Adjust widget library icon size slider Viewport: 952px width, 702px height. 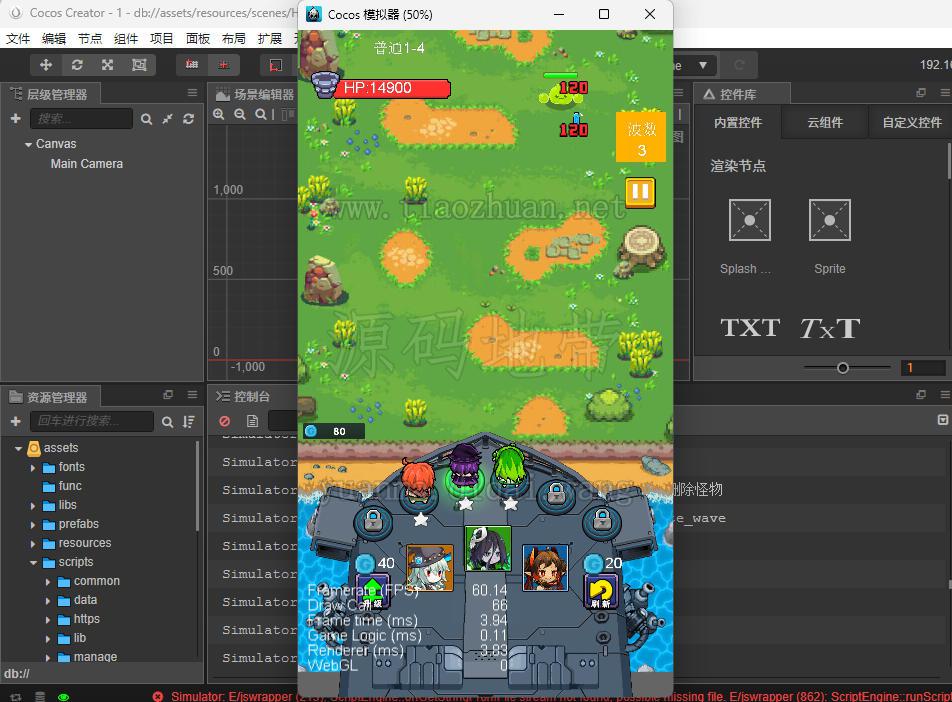point(843,367)
